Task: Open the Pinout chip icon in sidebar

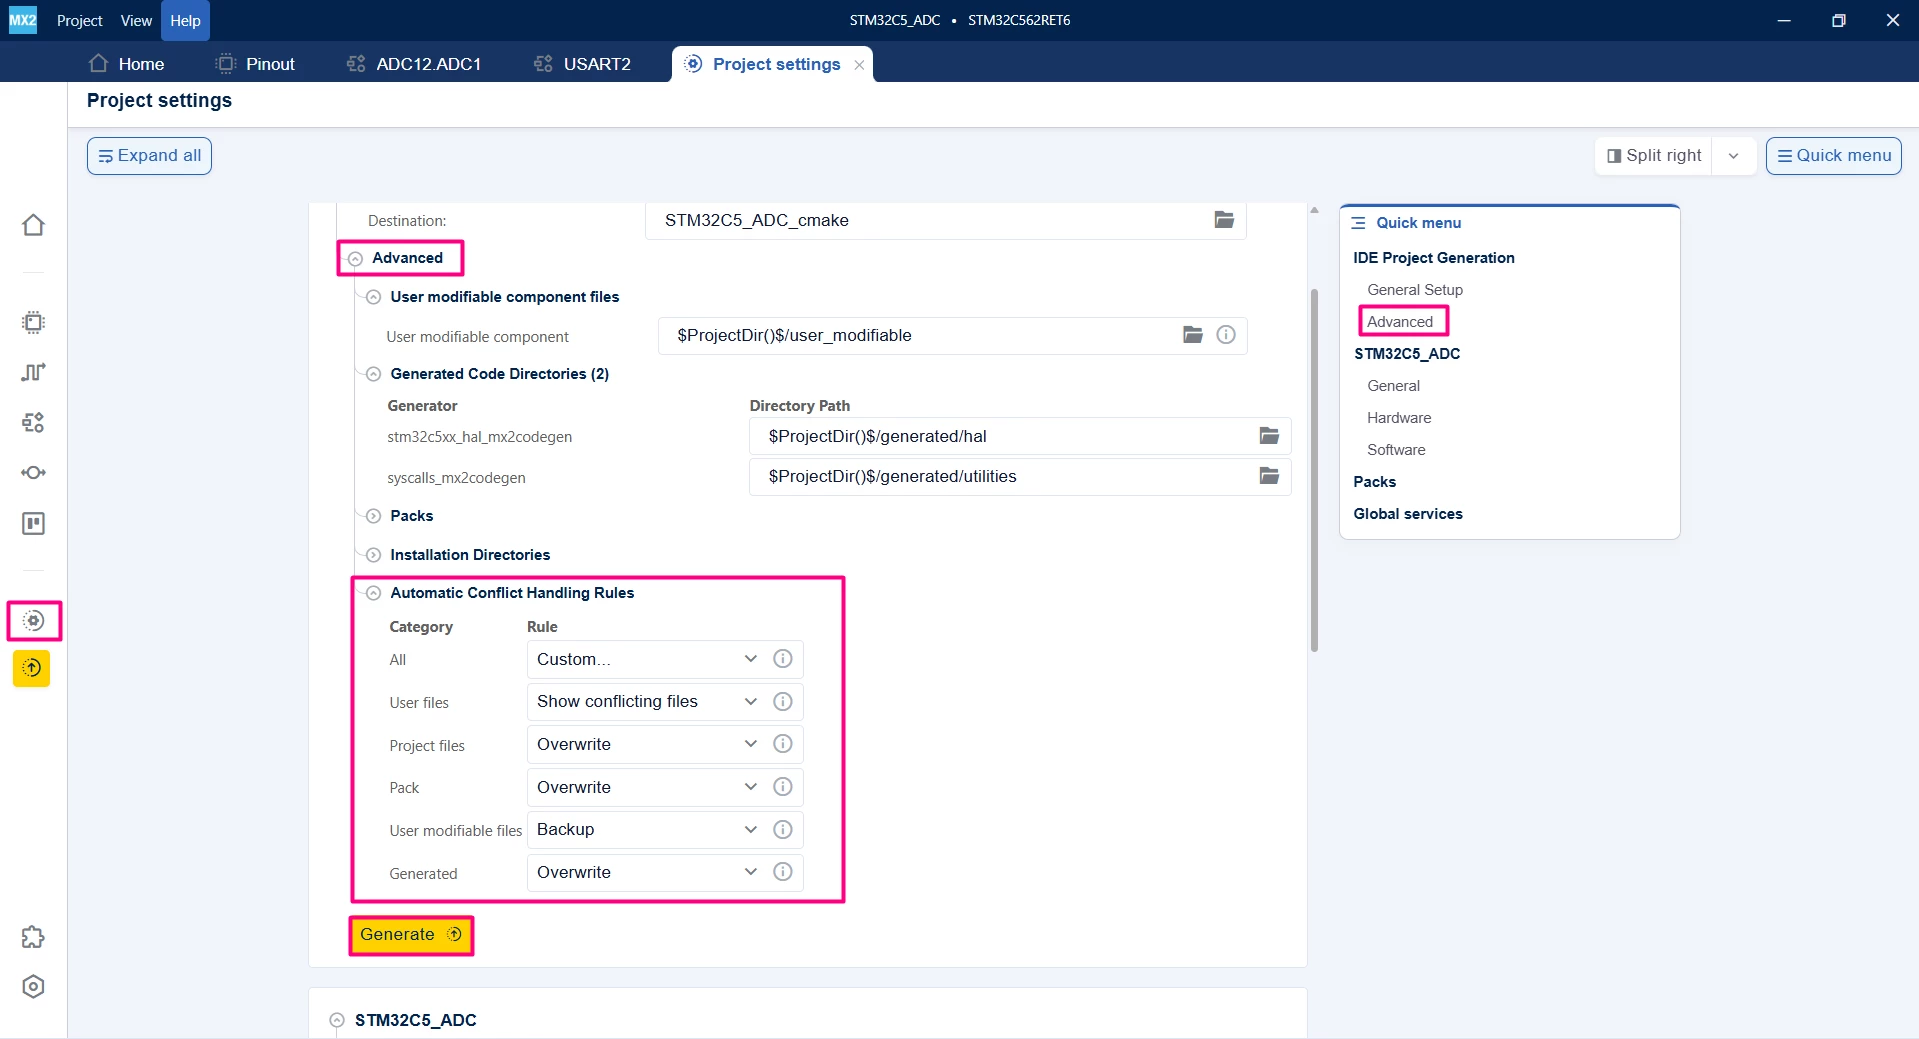Action: pos(33,322)
